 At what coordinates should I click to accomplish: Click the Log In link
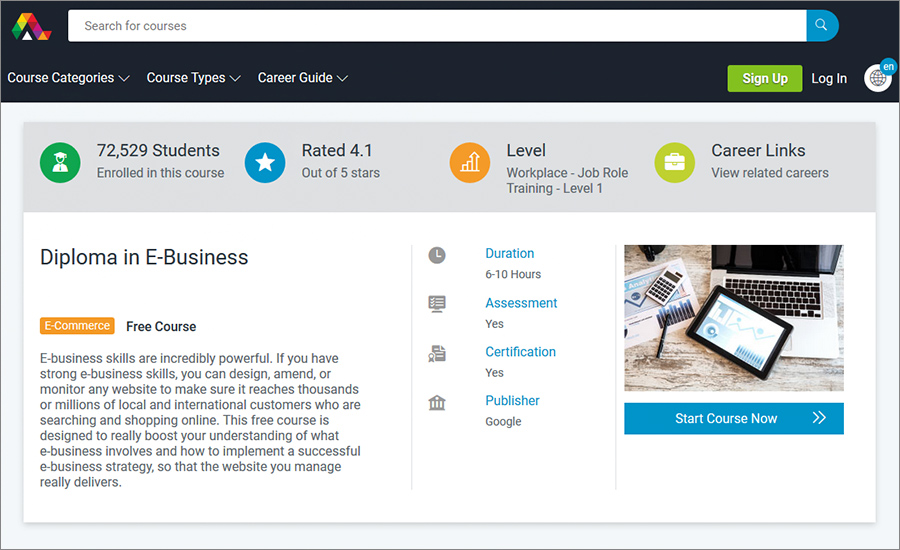pos(829,78)
